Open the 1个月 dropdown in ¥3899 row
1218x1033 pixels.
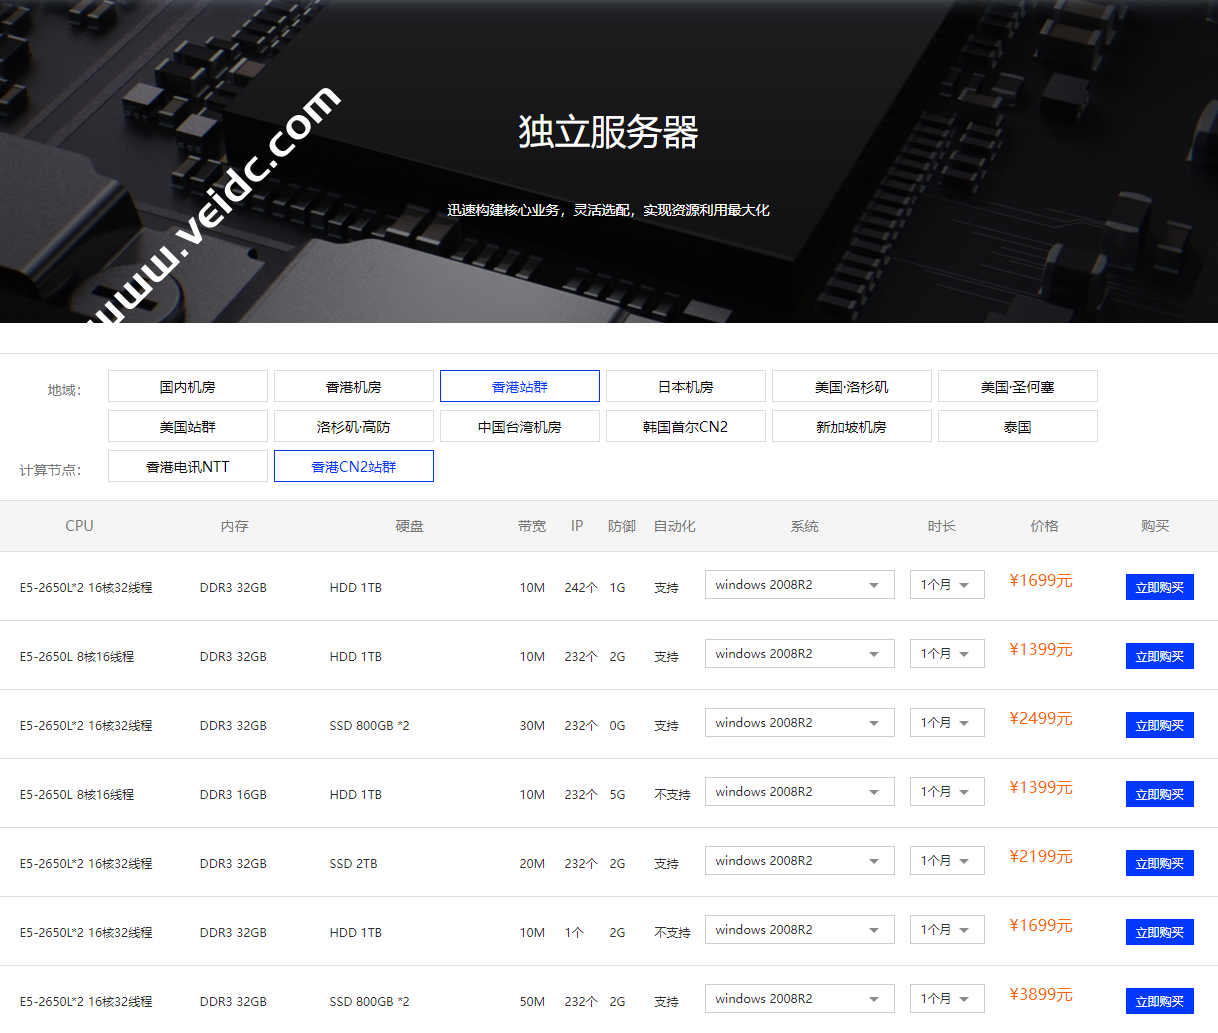tap(946, 999)
